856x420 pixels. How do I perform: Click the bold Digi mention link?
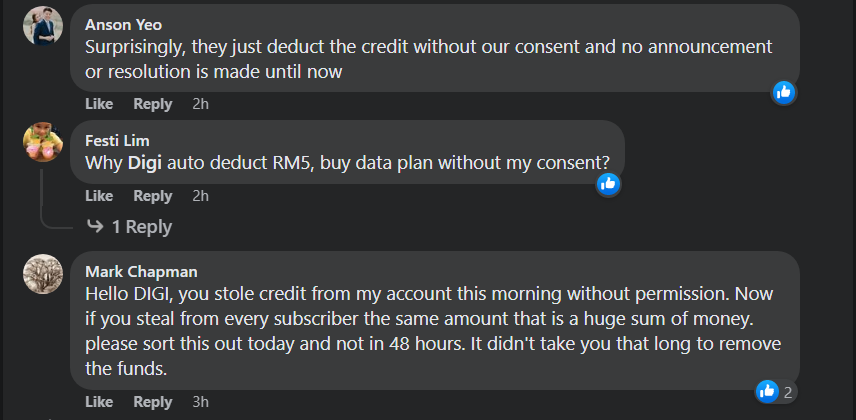click(144, 162)
